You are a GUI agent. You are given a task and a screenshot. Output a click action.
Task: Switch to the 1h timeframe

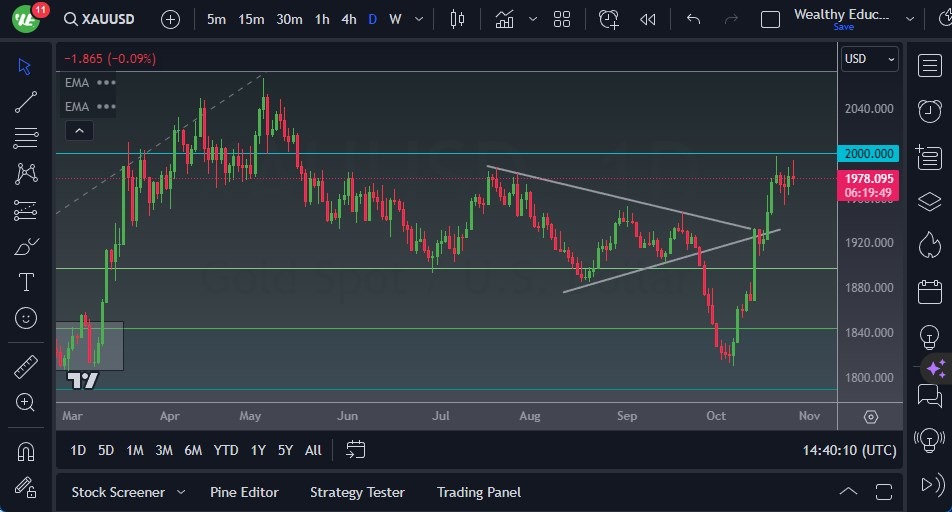coord(322,19)
